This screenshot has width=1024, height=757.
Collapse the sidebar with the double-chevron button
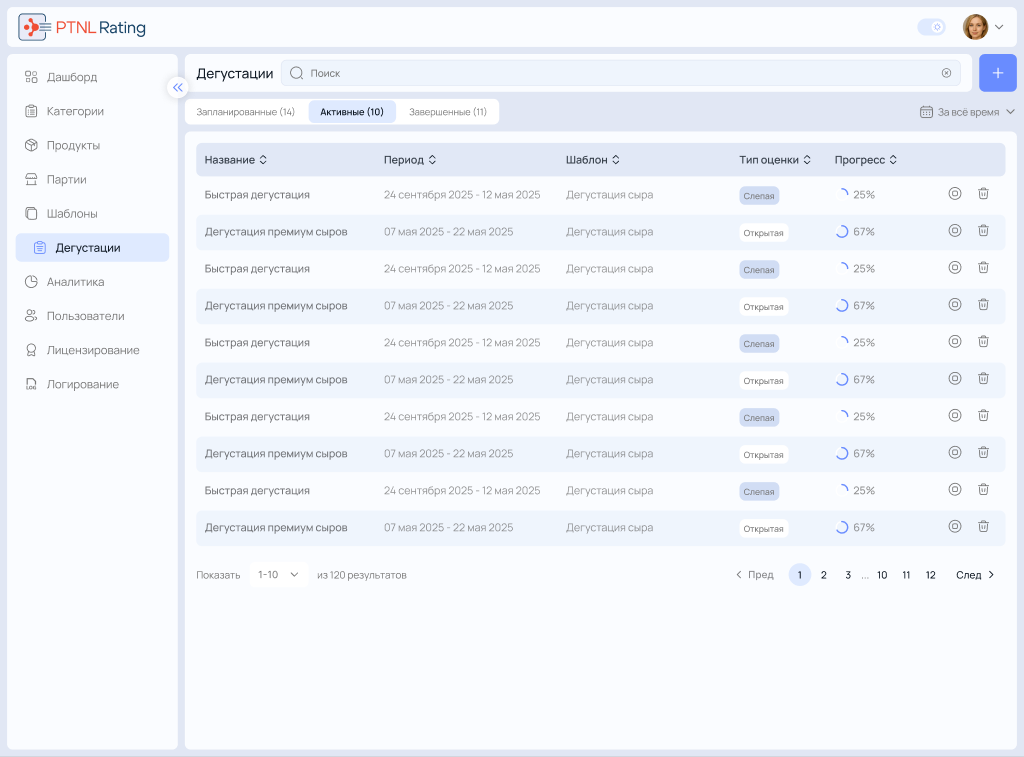coord(178,88)
